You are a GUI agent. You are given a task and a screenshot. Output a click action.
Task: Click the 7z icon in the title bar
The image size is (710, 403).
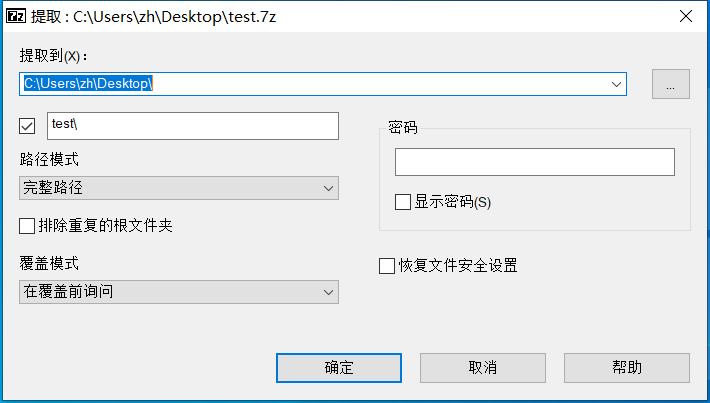coord(16,16)
